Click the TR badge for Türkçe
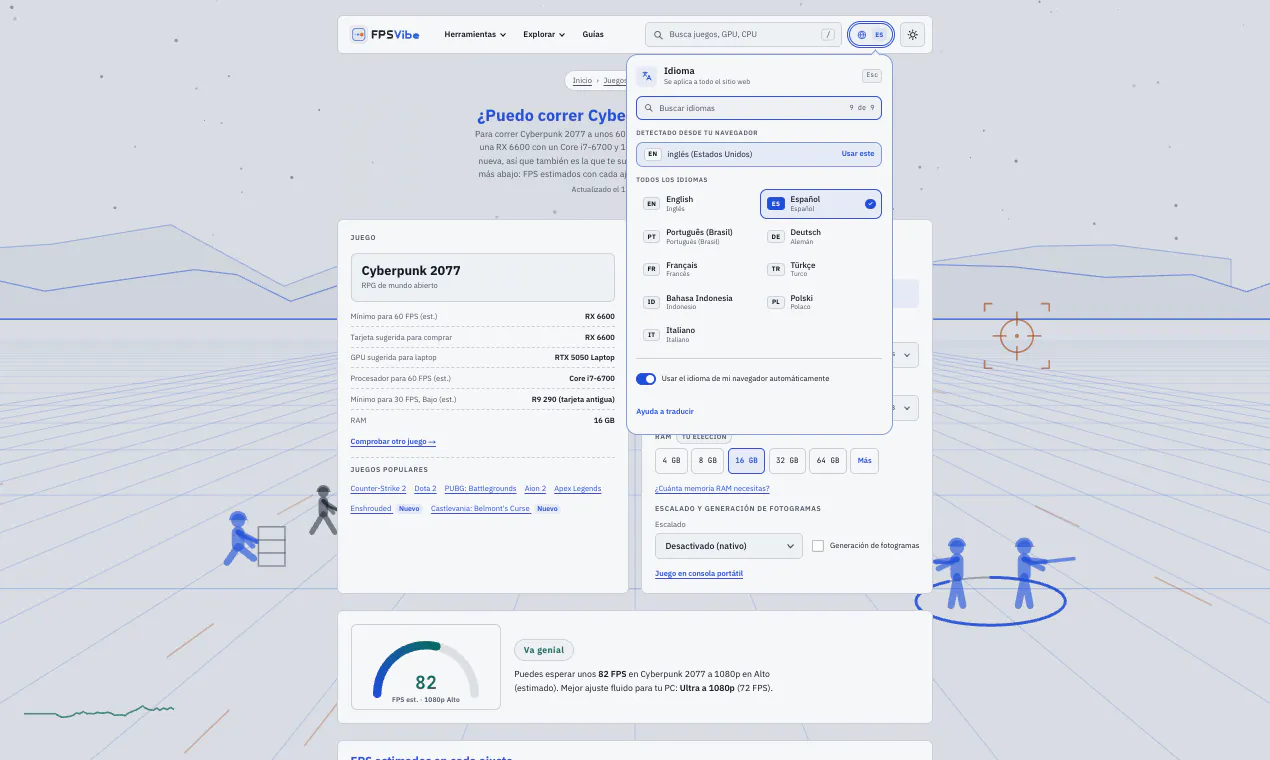Screen dimensions: 1270x760 tap(775, 270)
